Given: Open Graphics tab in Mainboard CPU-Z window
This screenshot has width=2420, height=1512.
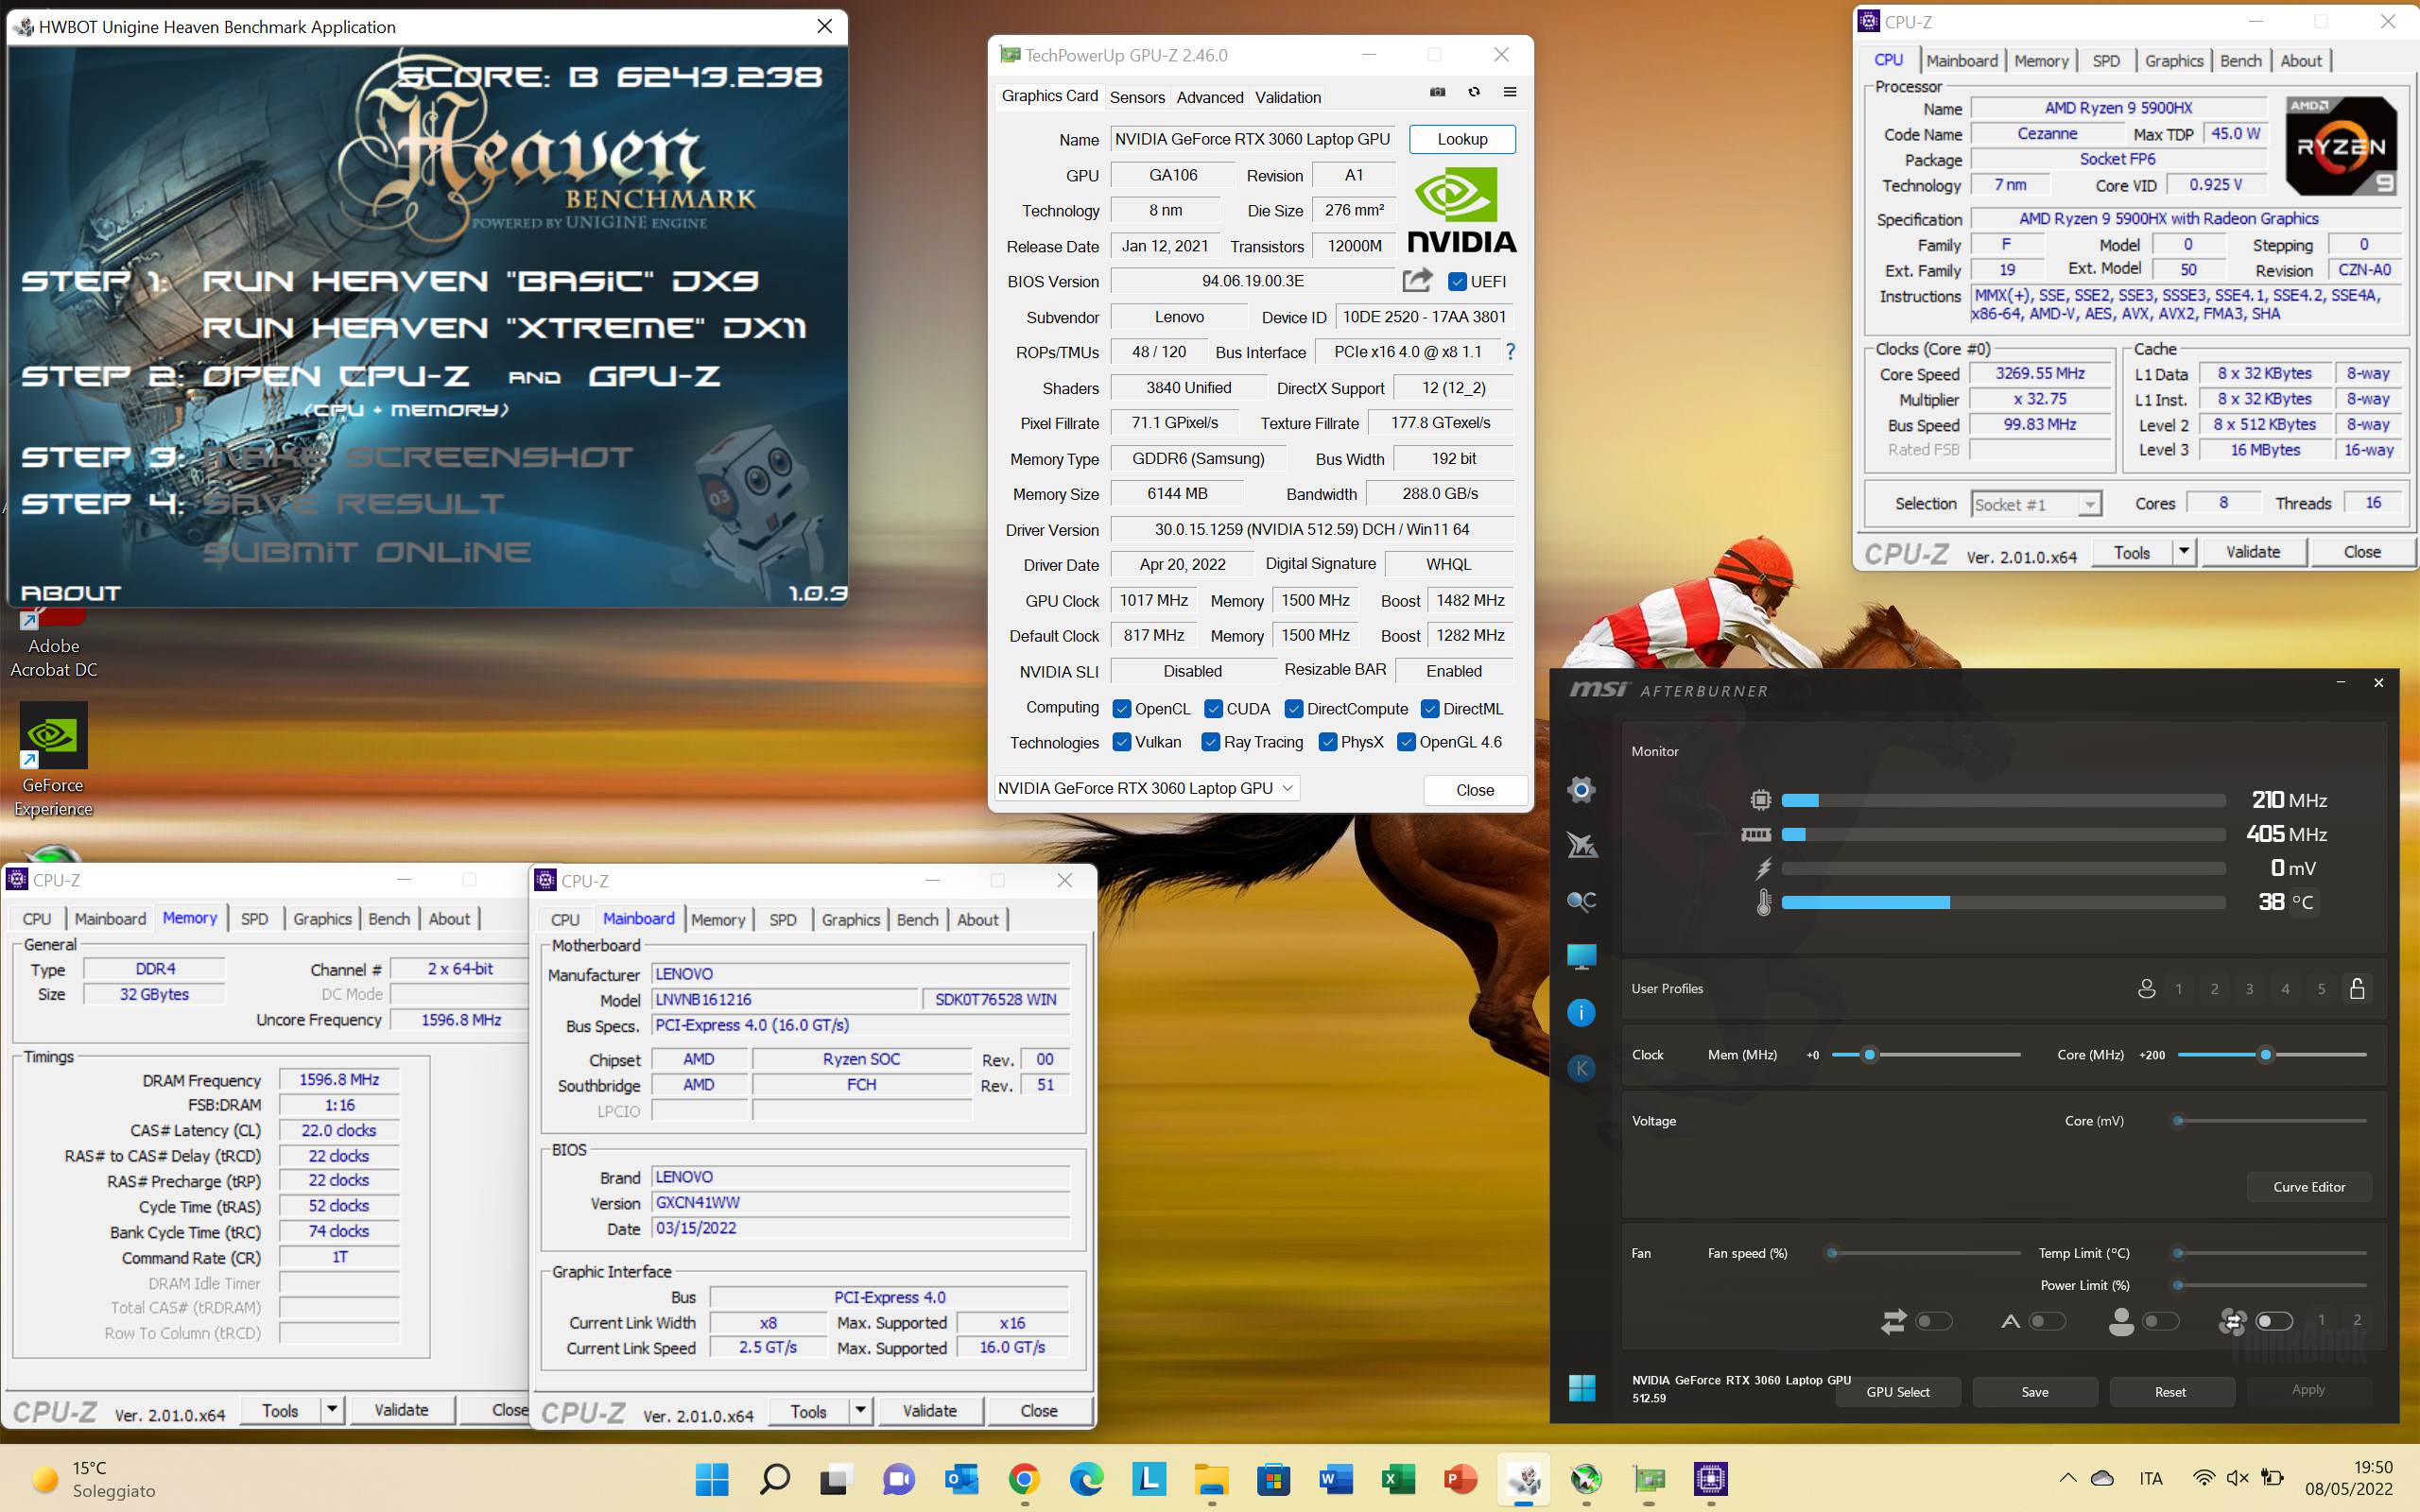Looking at the screenshot, I should [851, 919].
